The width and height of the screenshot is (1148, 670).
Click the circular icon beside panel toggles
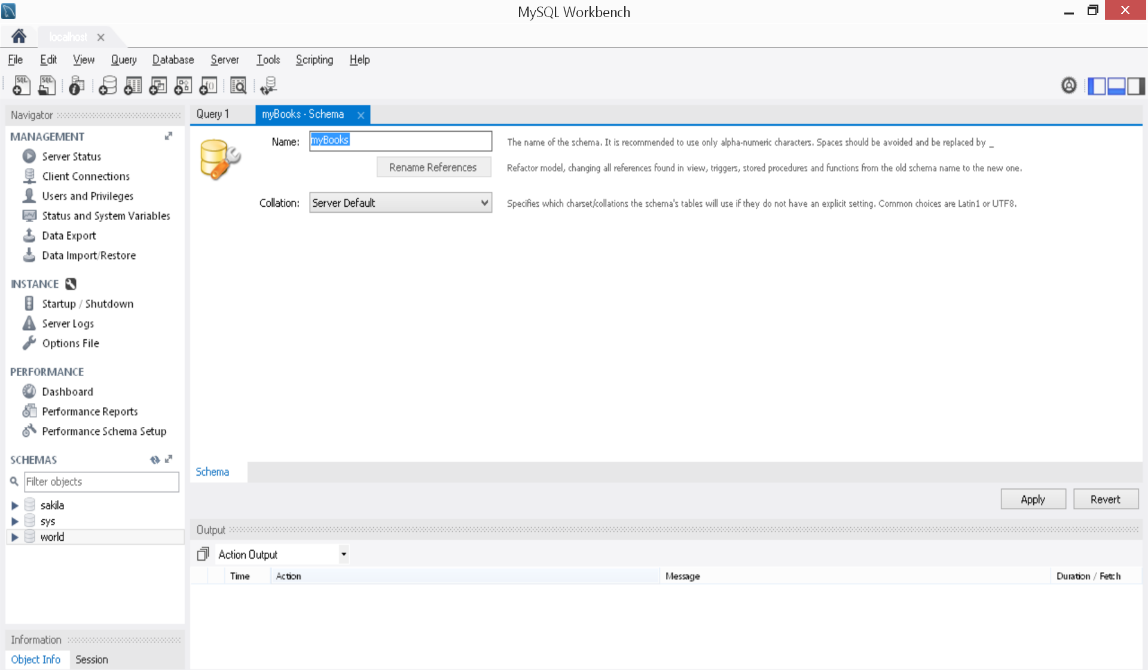tap(1069, 86)
